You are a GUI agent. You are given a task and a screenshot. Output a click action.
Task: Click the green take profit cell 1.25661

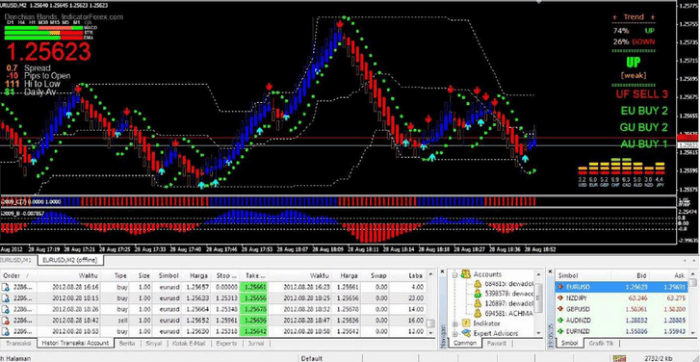point(254,287)
